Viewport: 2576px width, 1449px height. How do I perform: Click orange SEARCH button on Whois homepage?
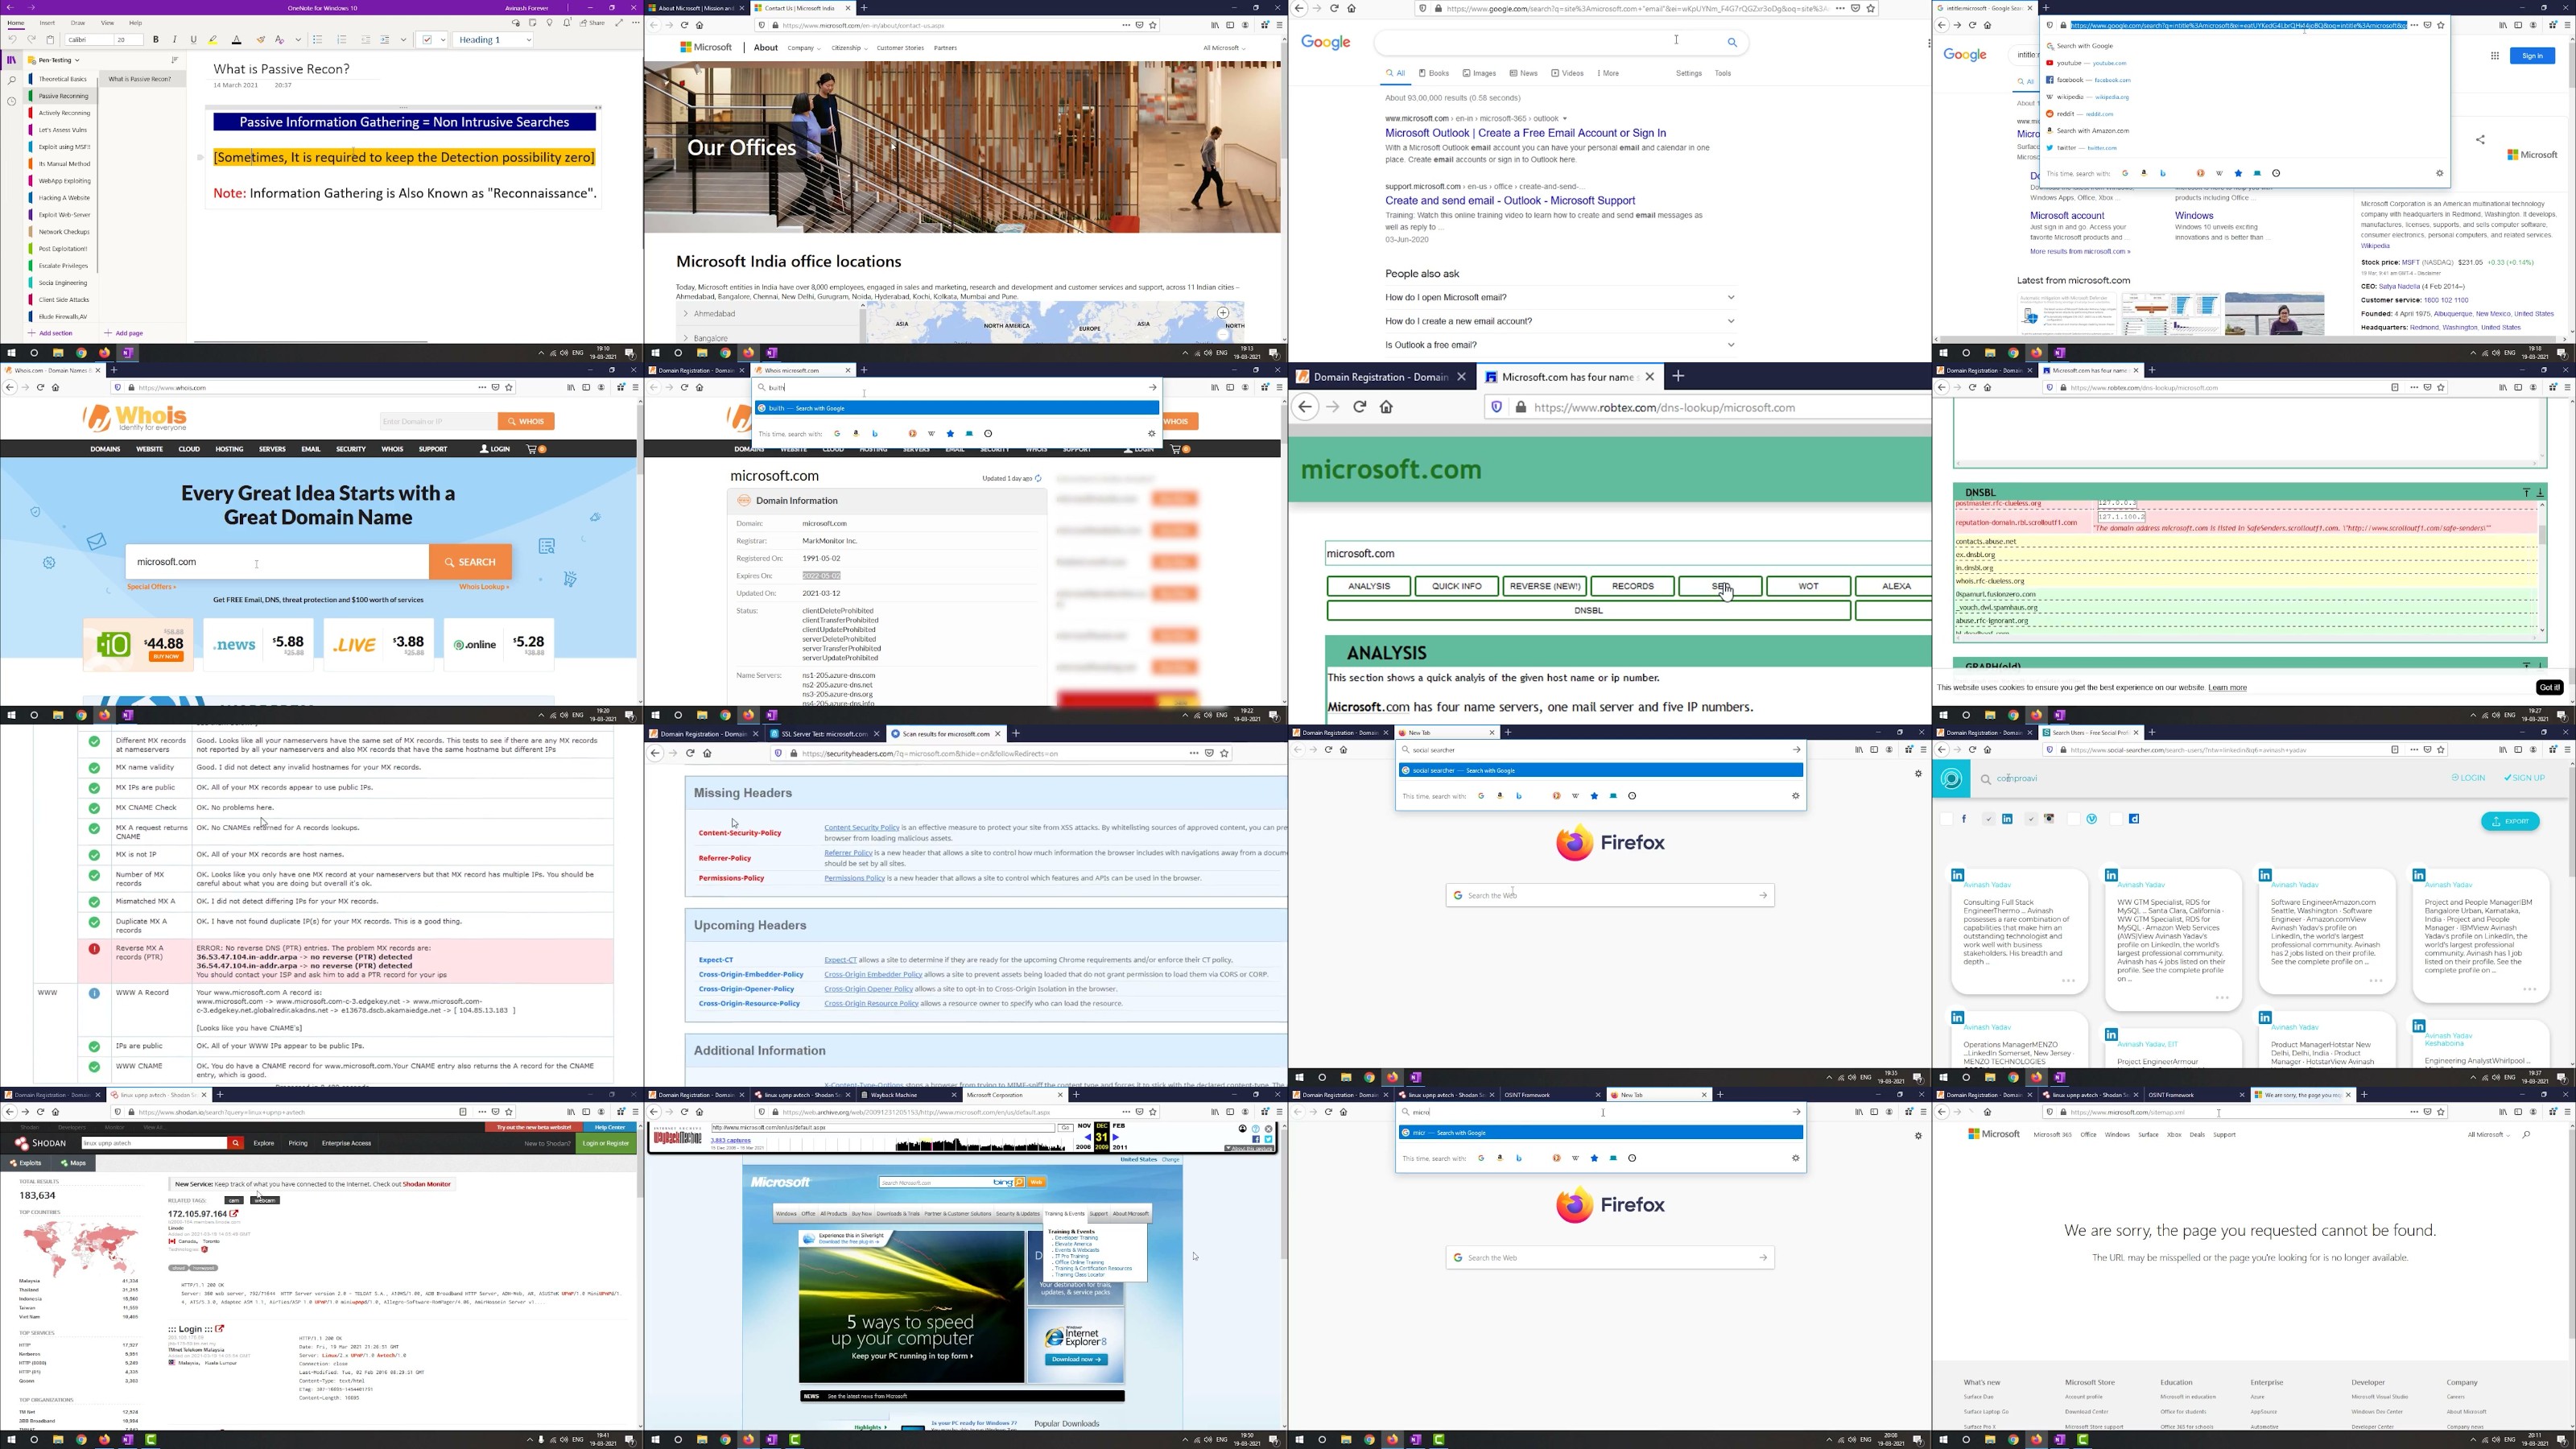(x=470, y=562)
